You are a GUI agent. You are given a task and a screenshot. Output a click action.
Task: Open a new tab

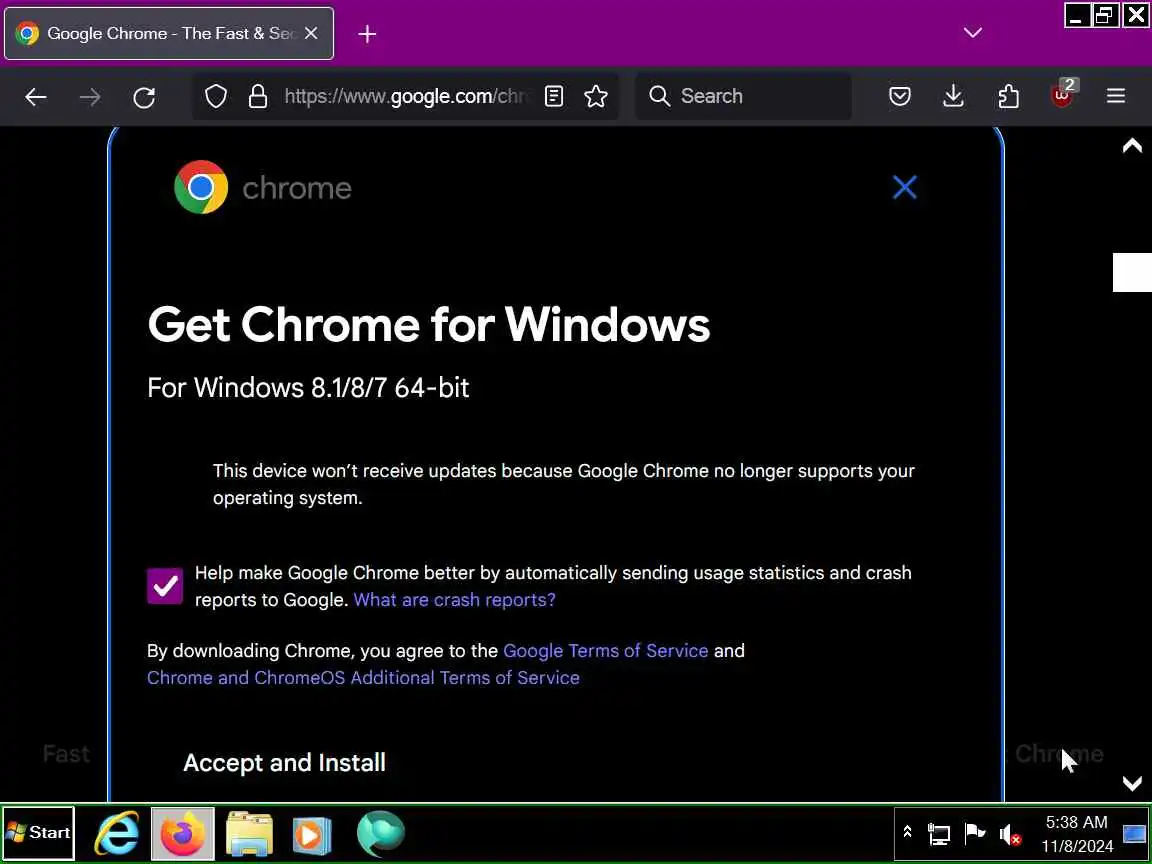coord(367,34)
